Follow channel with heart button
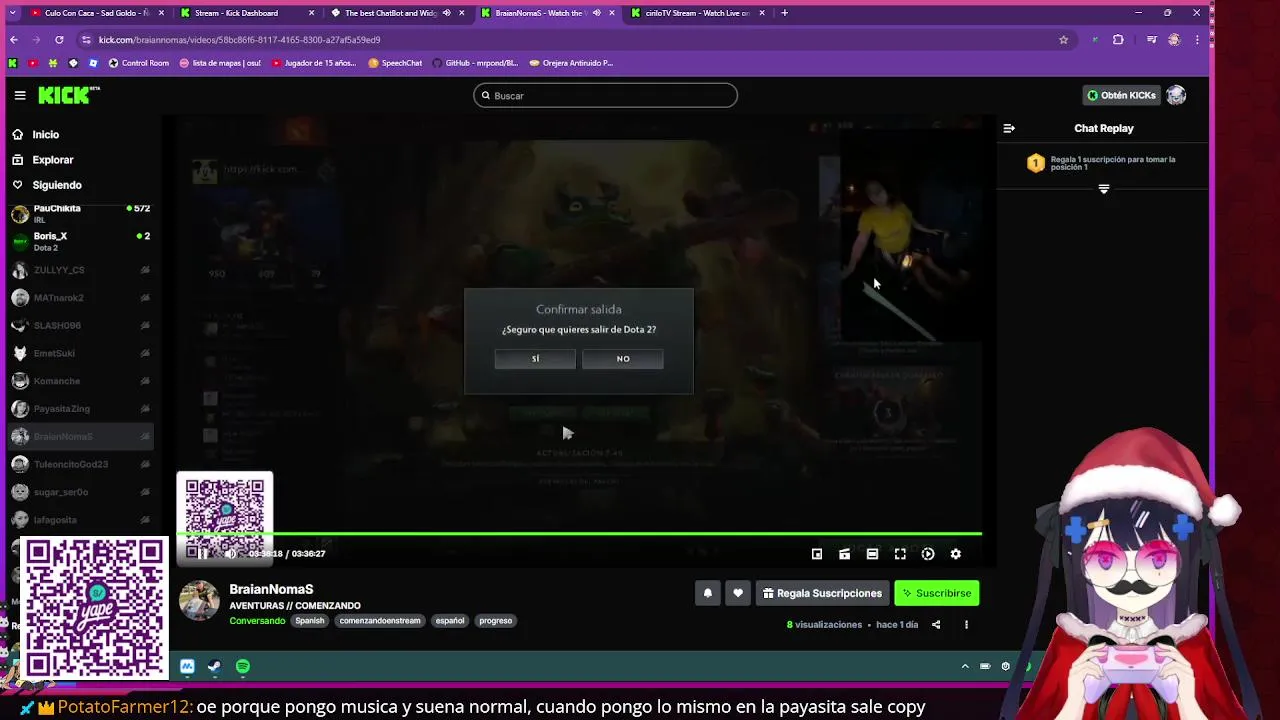The height and width of the screenshot is (720, 1280). coord(738,593)
